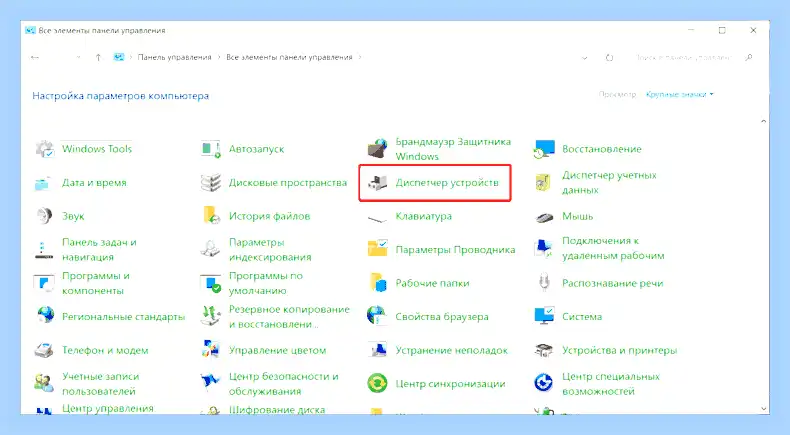Click Панель управления in the breadcrumb
Viewport: 790px width, 435px height.
(174, 57)
